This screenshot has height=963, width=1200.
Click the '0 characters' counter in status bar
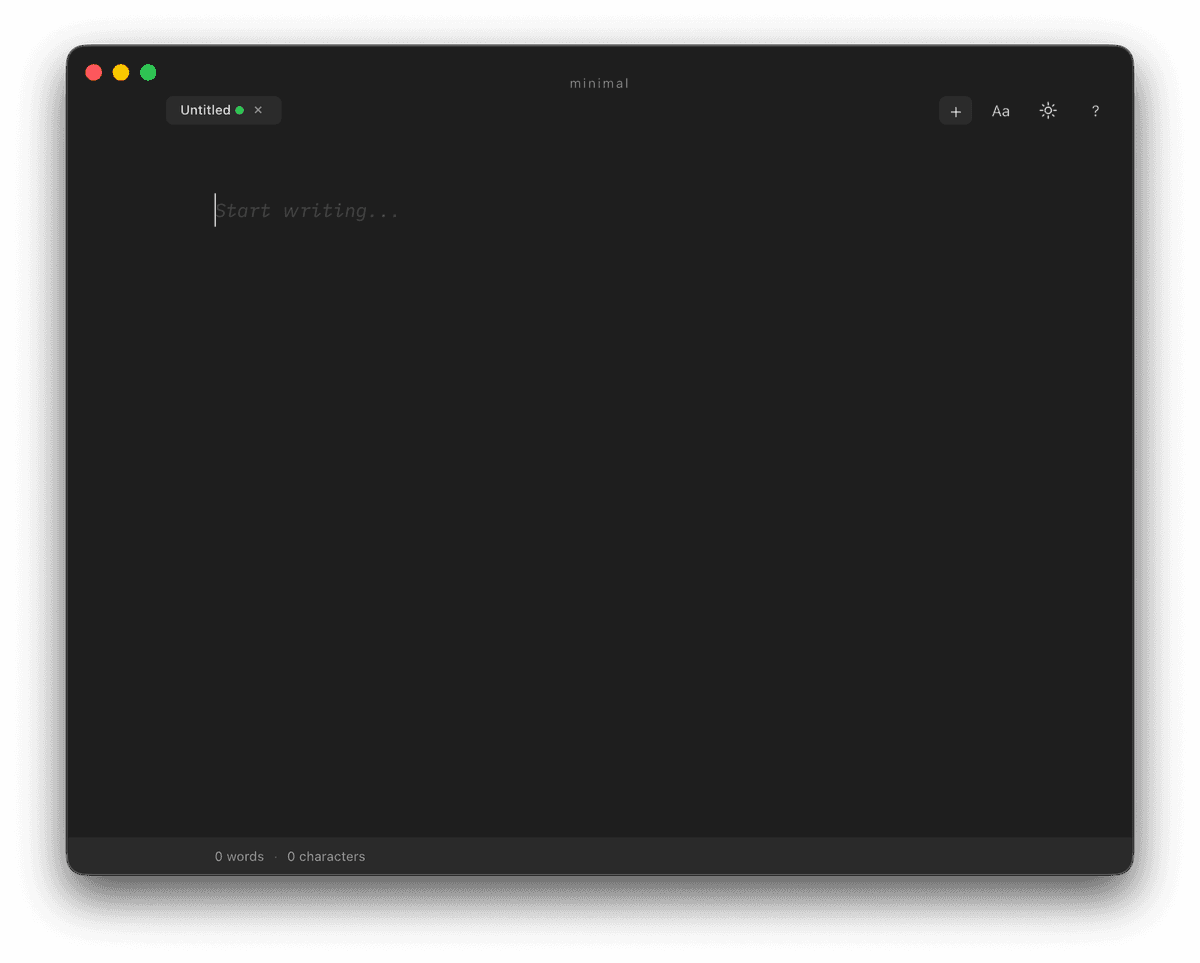tap(326, 856)
